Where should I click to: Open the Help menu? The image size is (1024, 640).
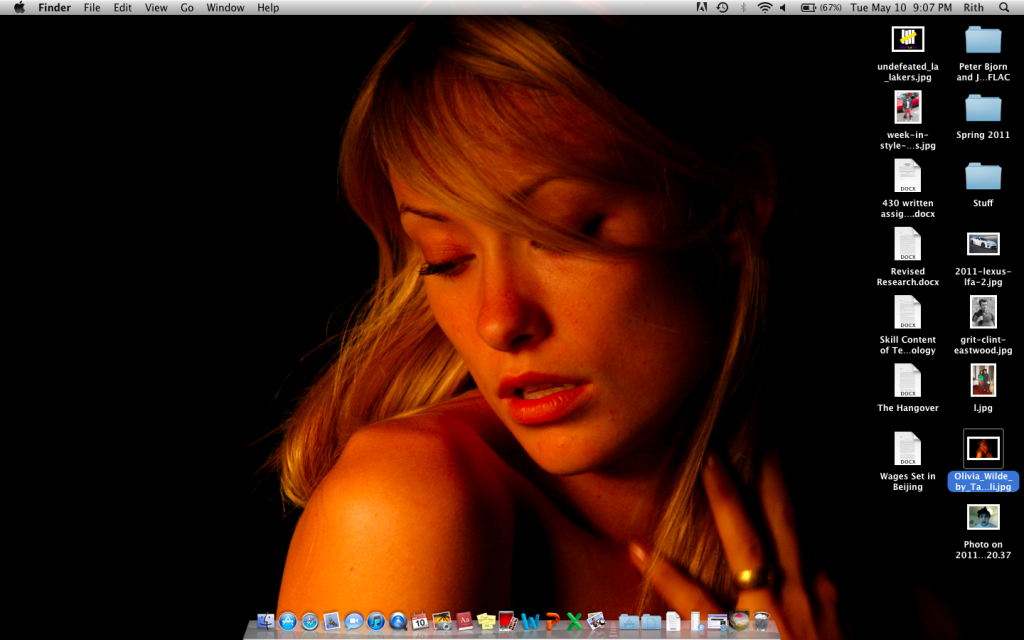coord(268,8)
